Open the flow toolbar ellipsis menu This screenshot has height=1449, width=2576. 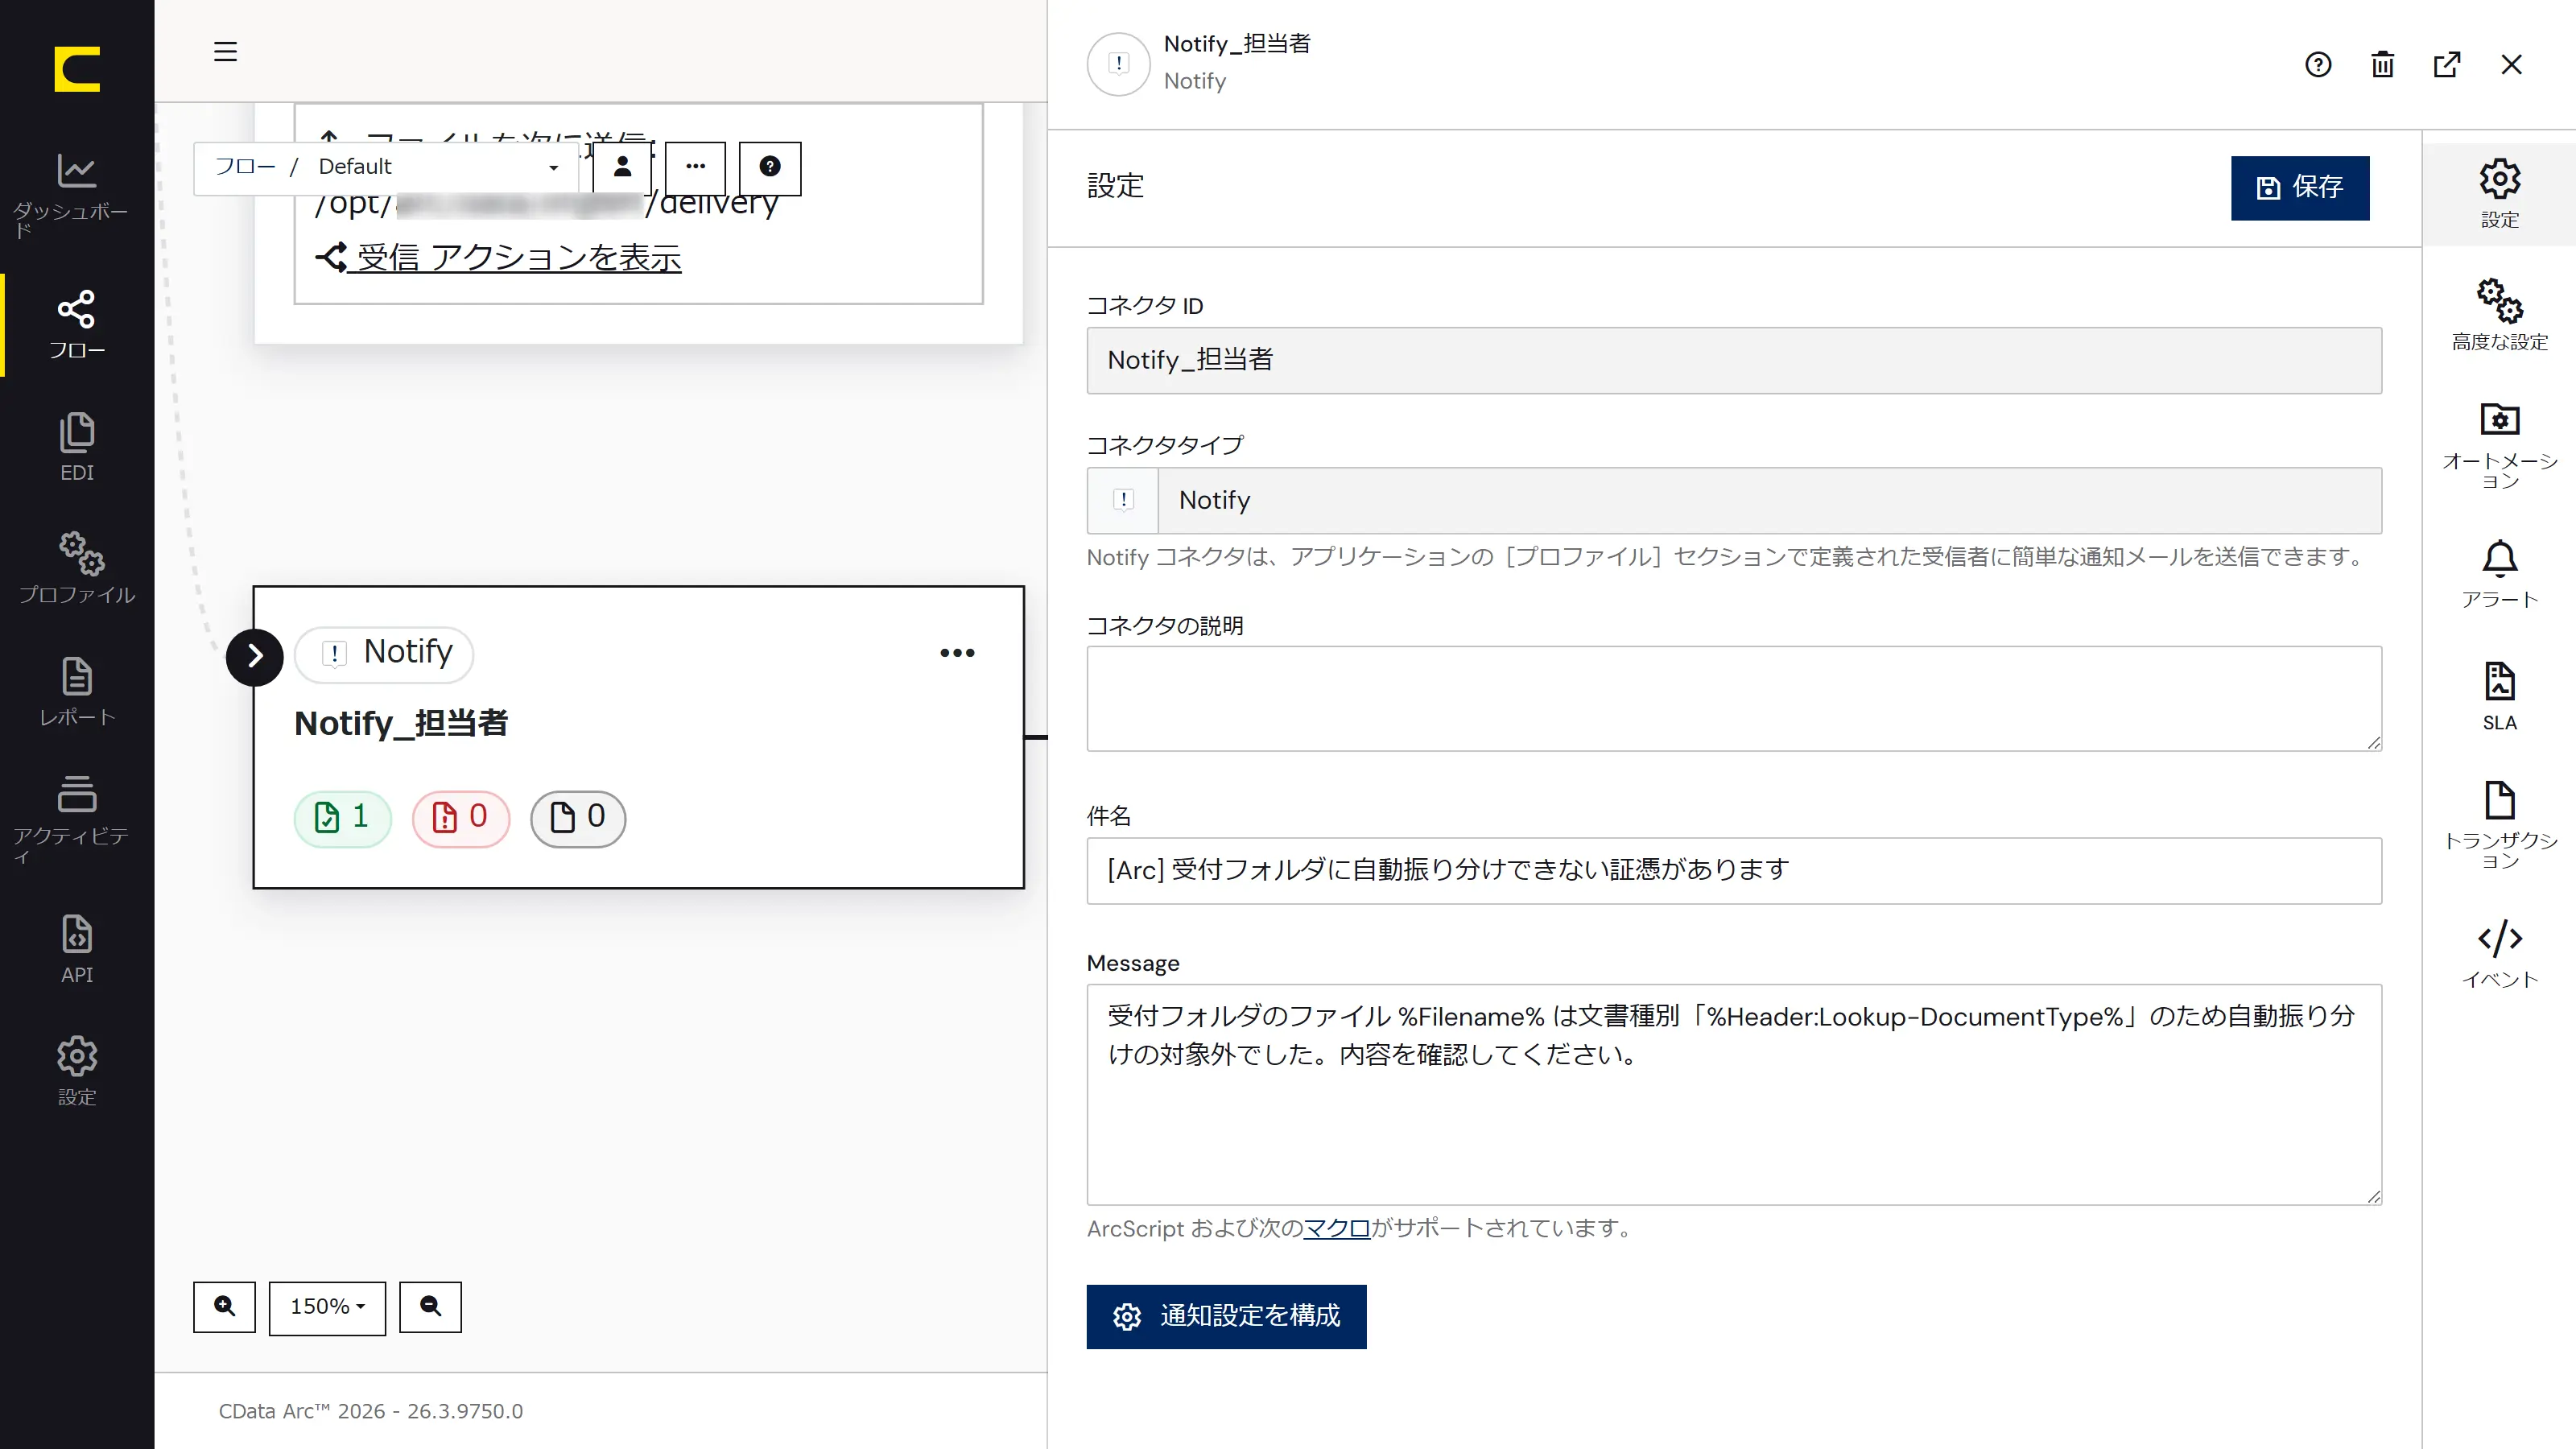[x=695, y=167]
